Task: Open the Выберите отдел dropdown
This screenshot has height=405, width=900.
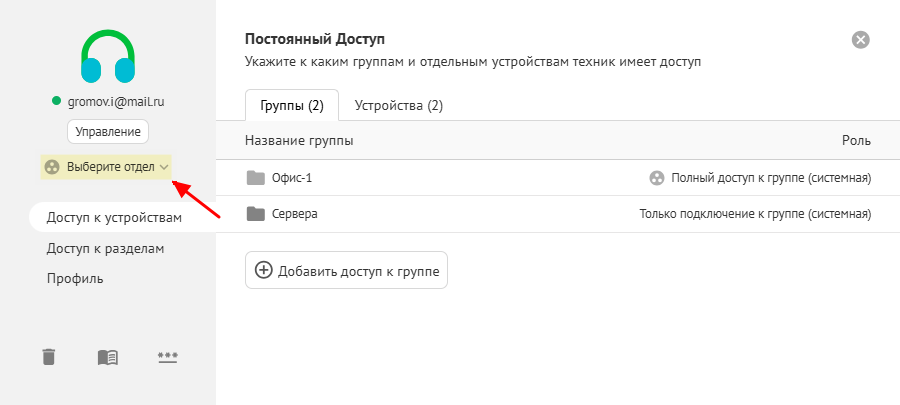Action: [x=108, y=167]
